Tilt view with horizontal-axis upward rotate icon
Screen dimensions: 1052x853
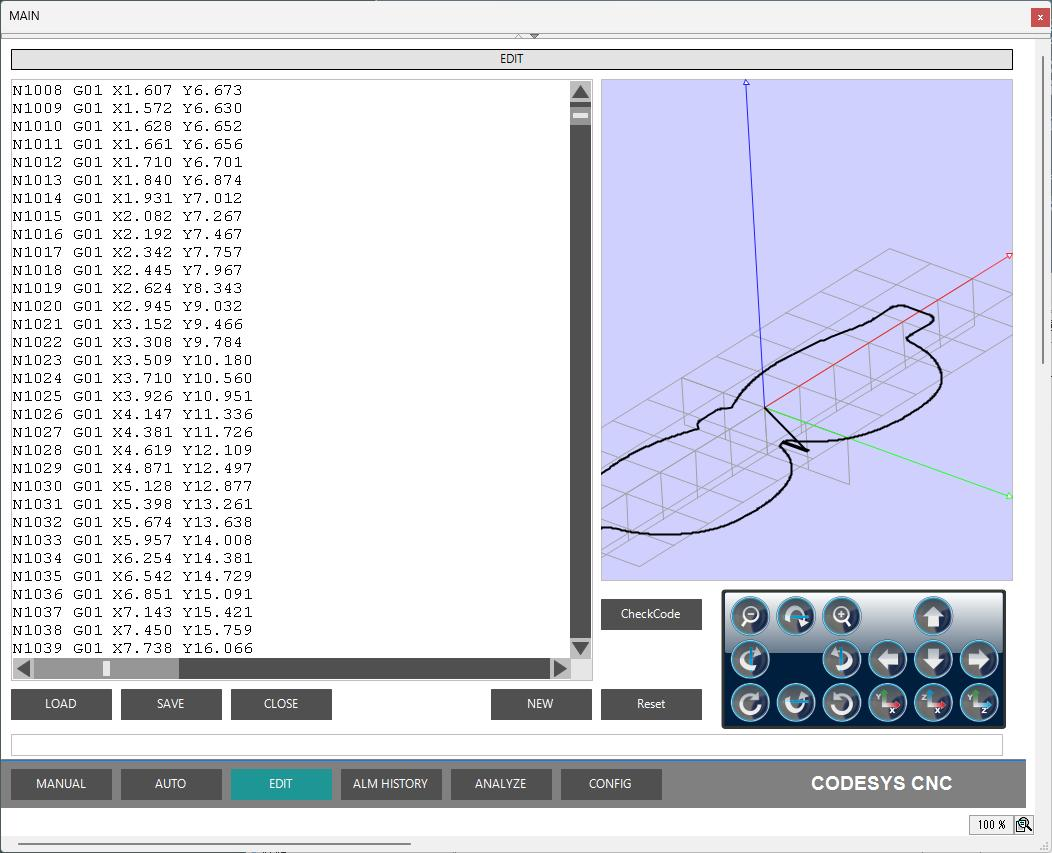click(x=795, y=703)
